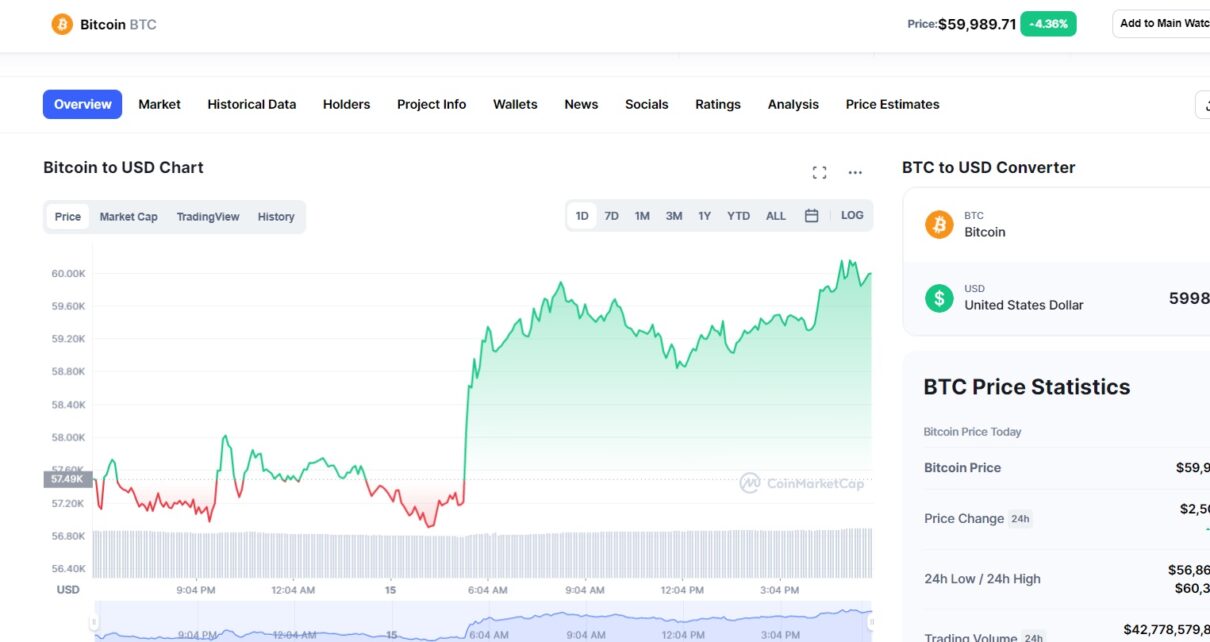1210x642 pixels.
Task: Click the "United States Dollar" converter text
Action: click(x=1023, y=305)
